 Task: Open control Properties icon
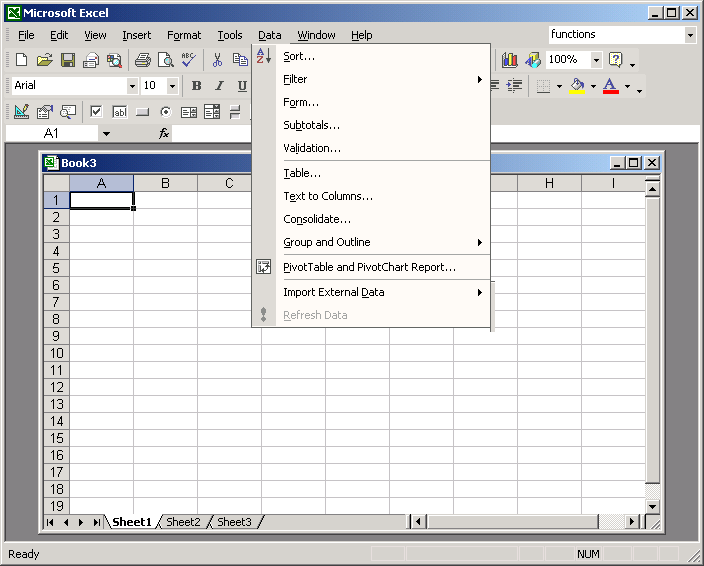(x=45, y=111)
